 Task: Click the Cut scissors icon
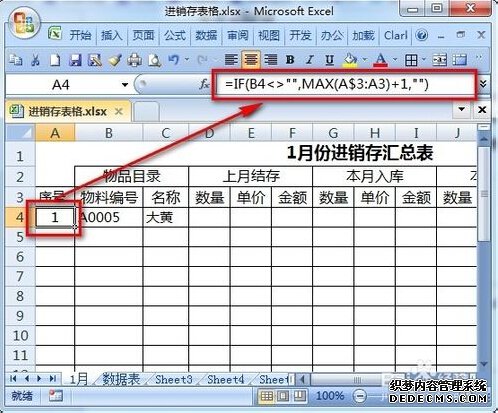35,60
